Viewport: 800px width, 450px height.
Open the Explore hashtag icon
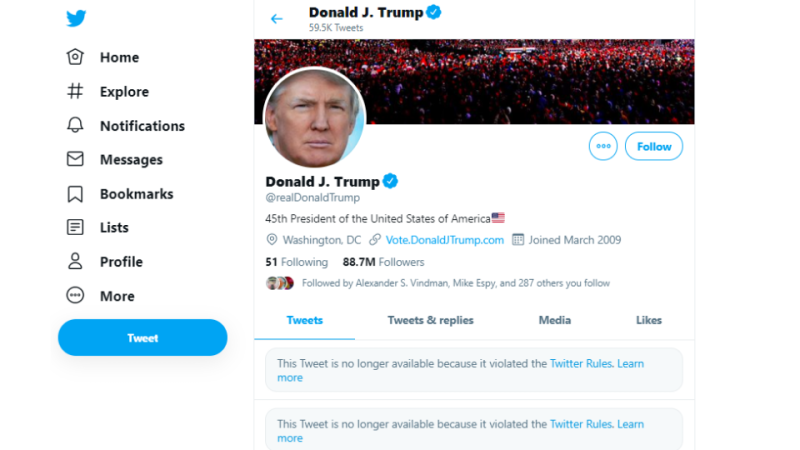click(x=75, y=91)
